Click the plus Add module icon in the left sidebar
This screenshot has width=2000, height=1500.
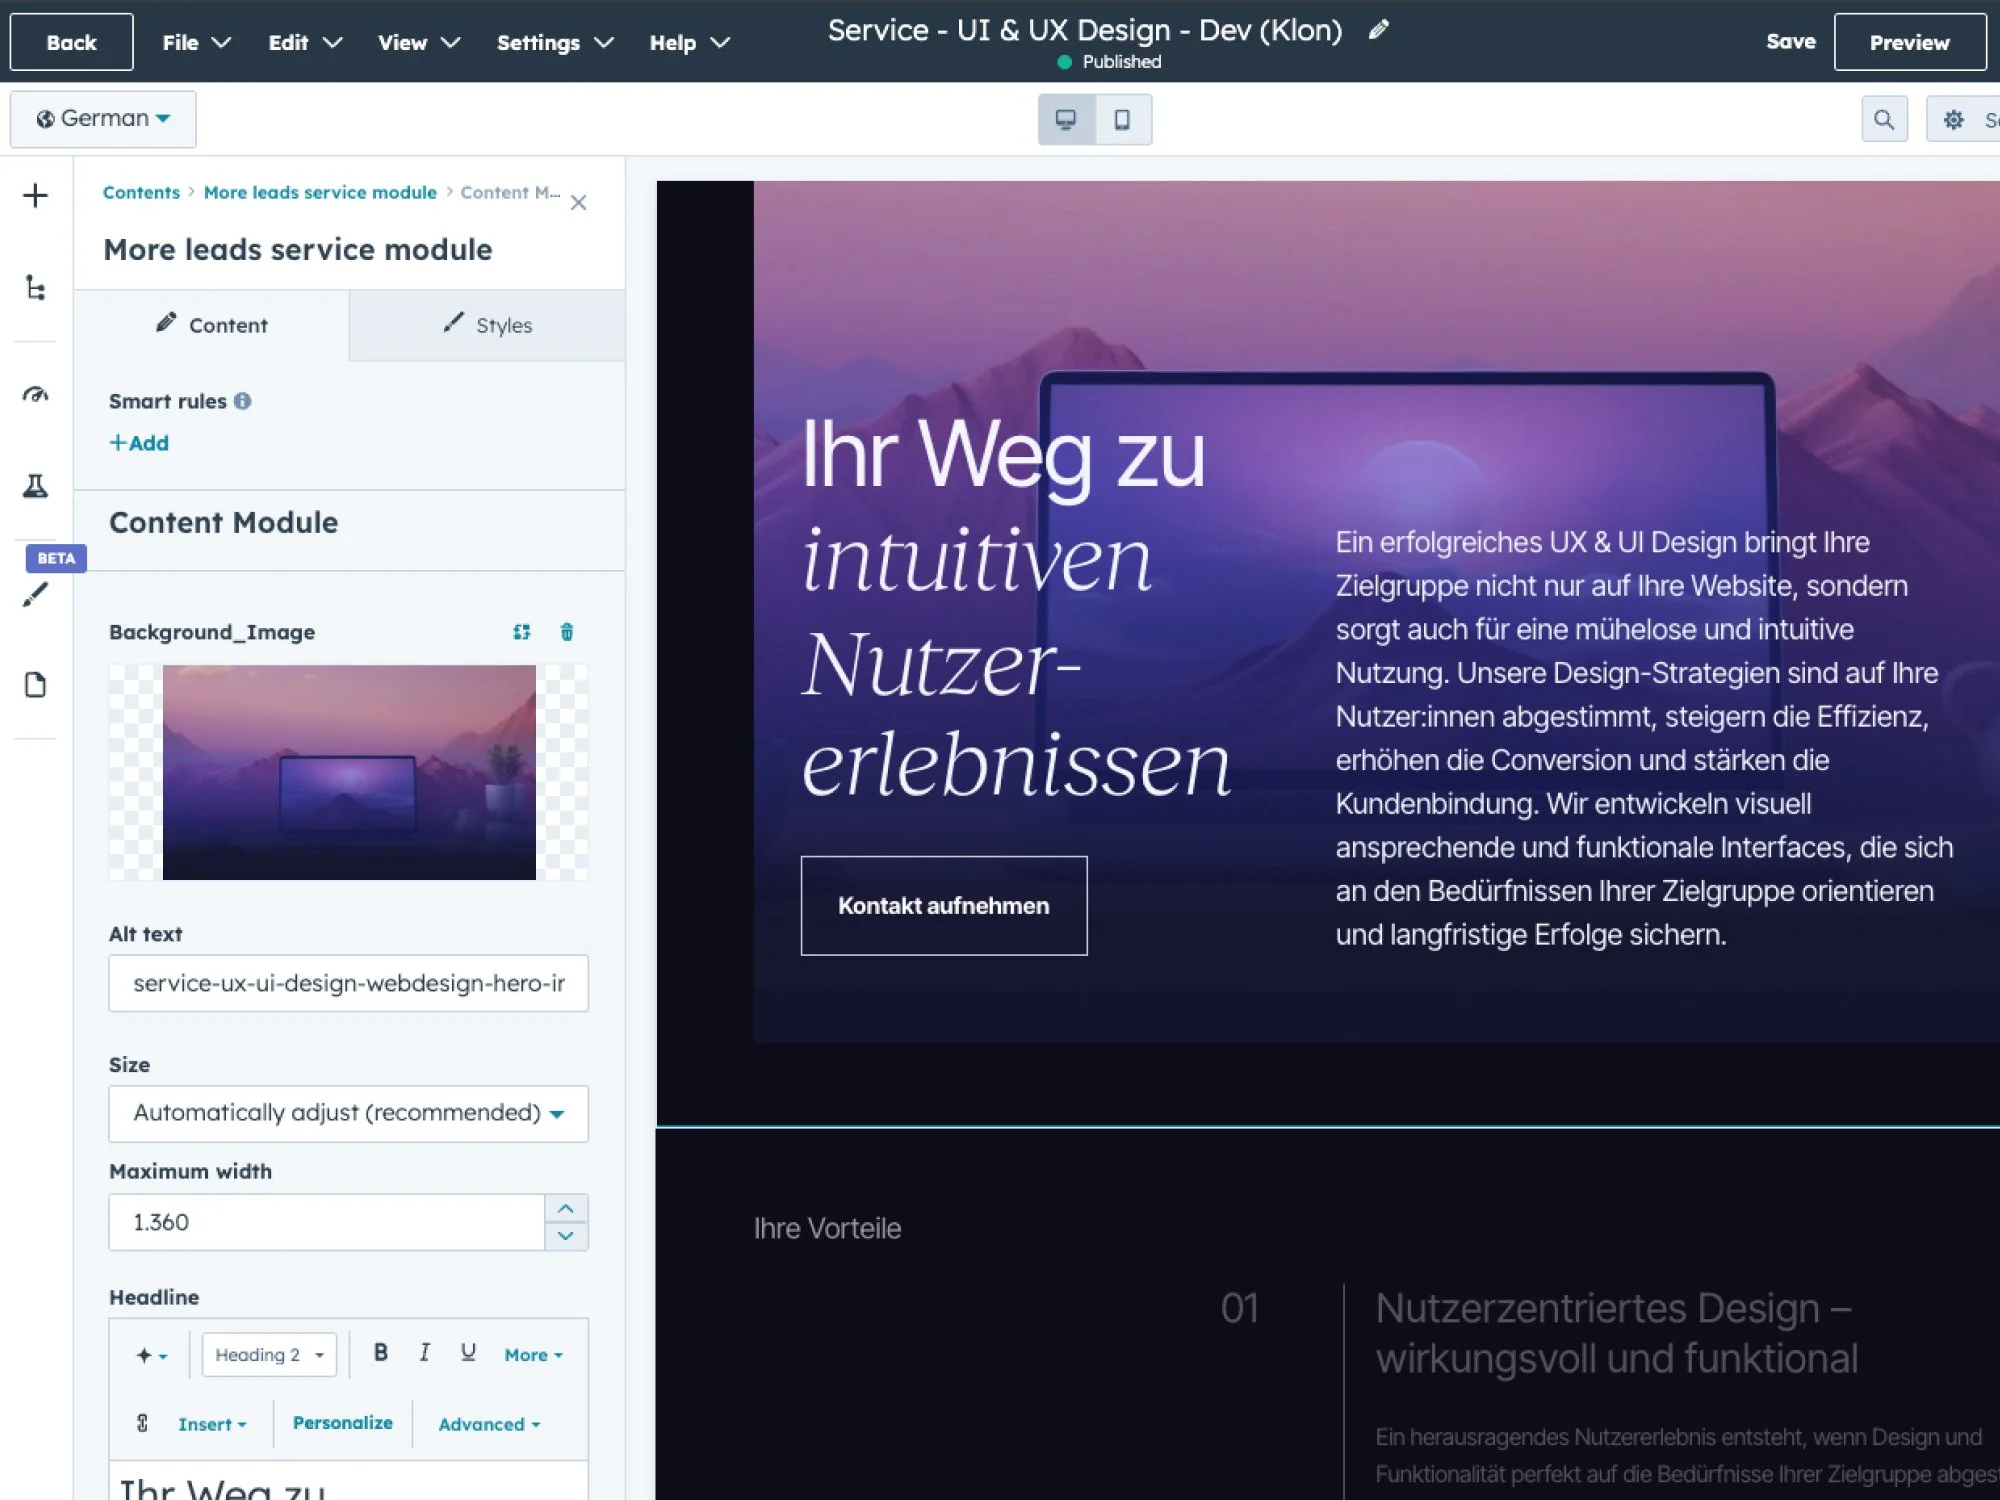[x=35, y=195]
